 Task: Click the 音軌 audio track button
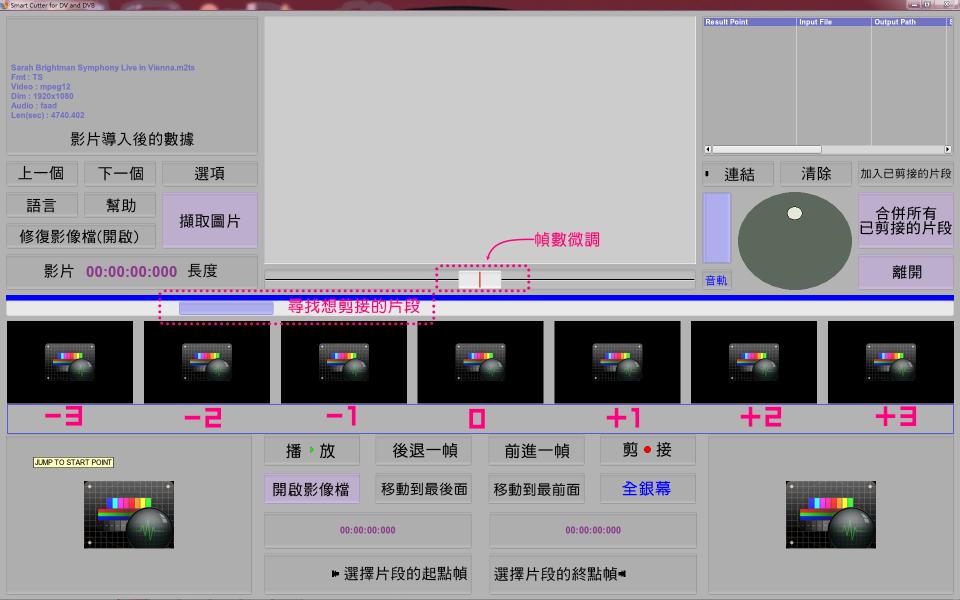tap(717, 281)
